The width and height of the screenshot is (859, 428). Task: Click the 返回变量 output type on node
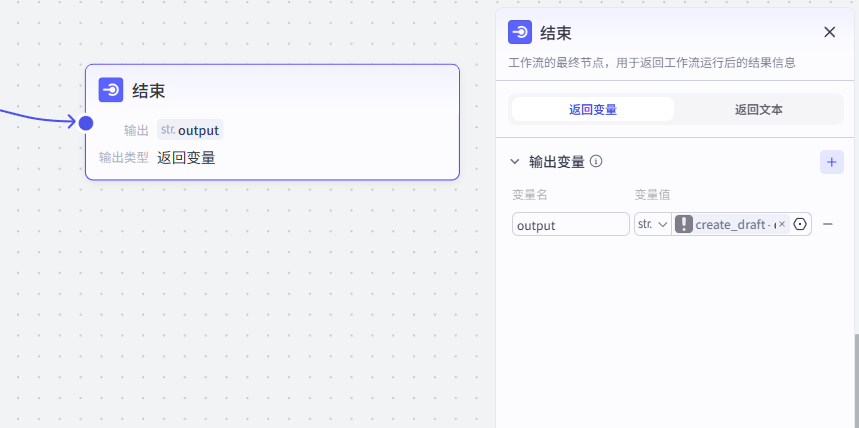point(186,157)
